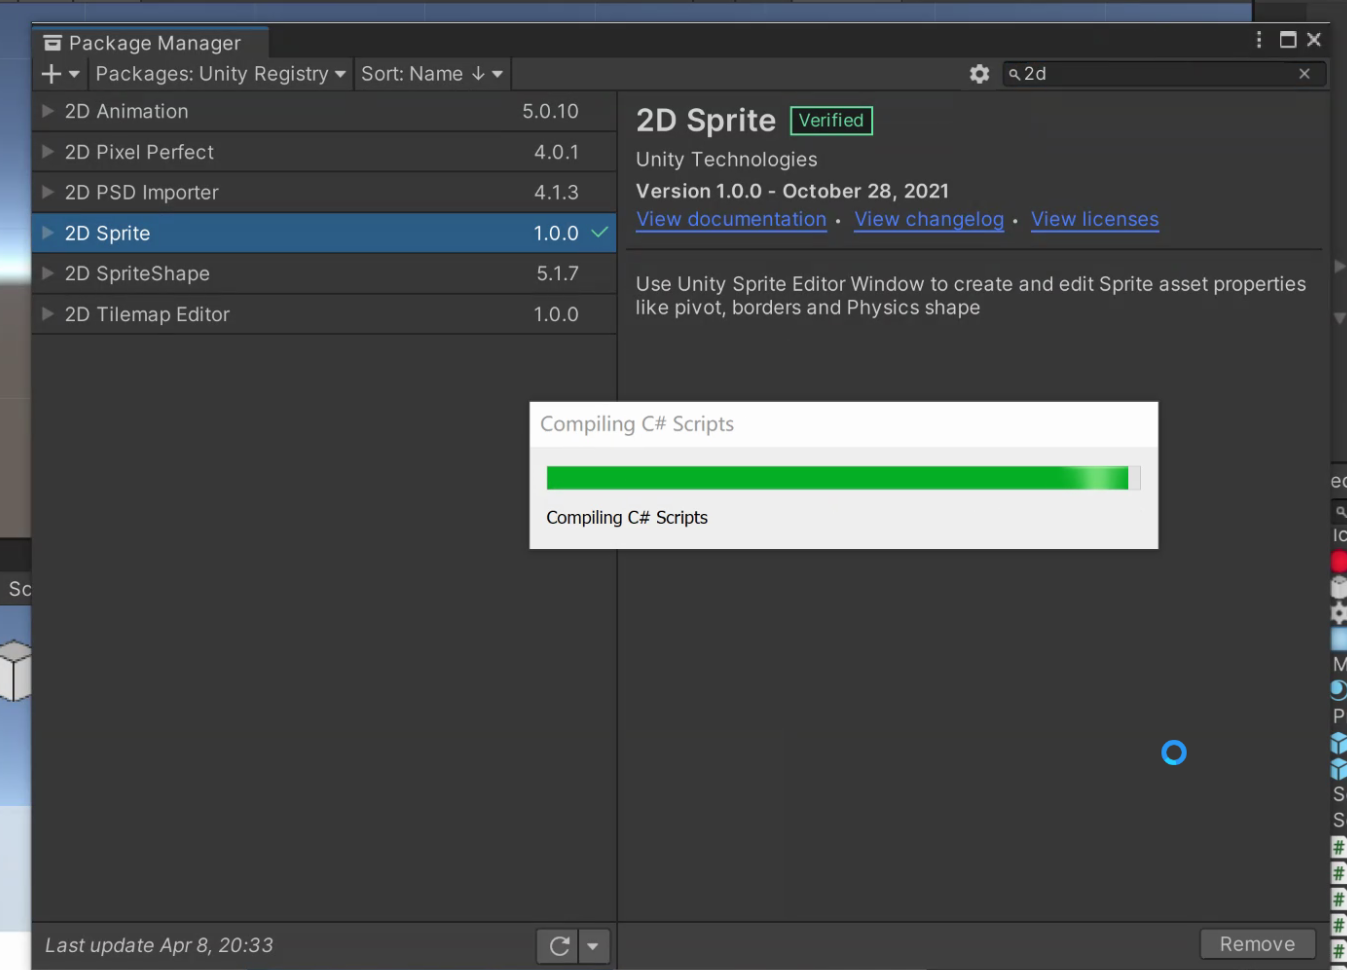Viewport: 1347px width, 970px height.
Task: Open the Packages: Unity Registry dropdown
Action: pyautogui.click(x=220, y=74)
